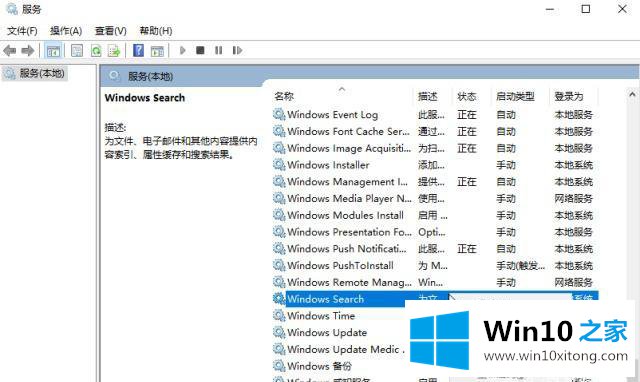640x382 pixels.
Task: Open the Help question mark icon
Action: click(138, 50)
